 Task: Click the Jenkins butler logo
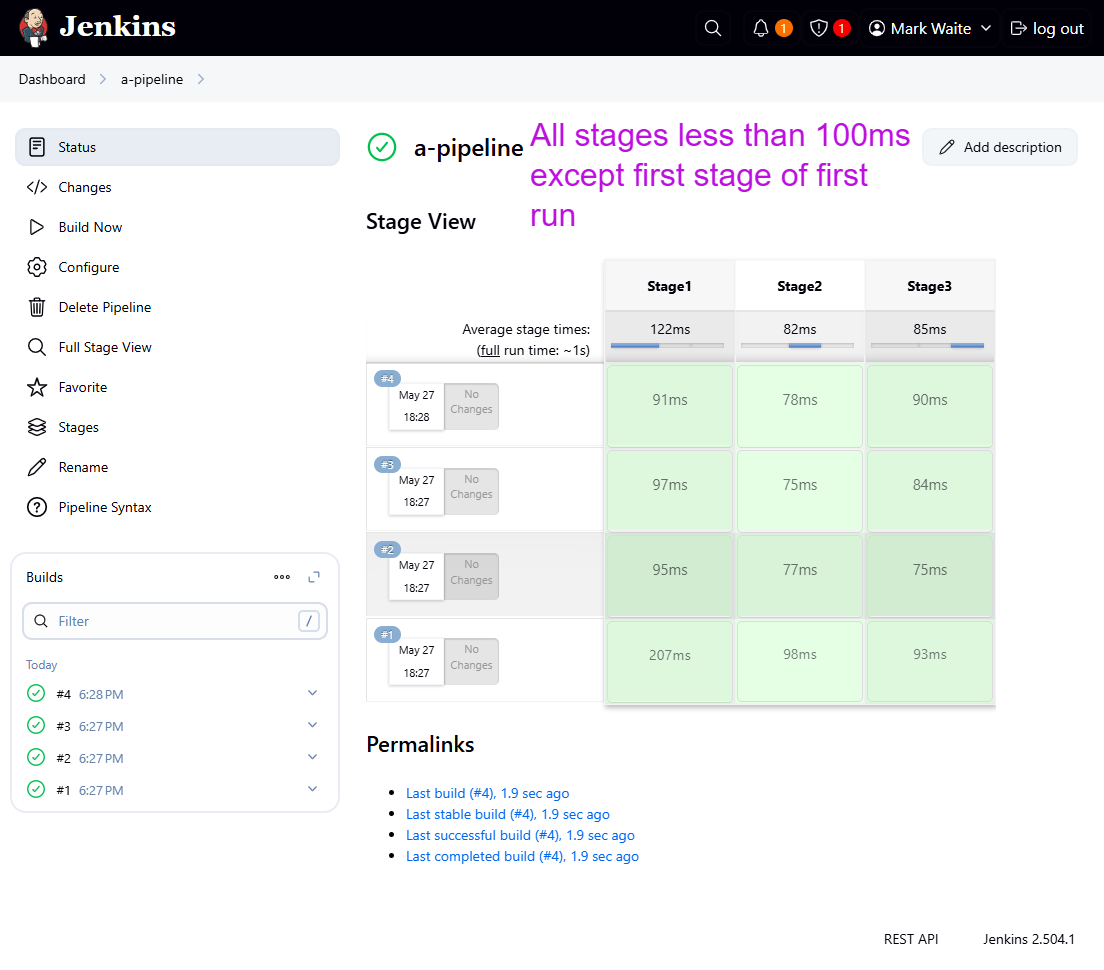34,28
